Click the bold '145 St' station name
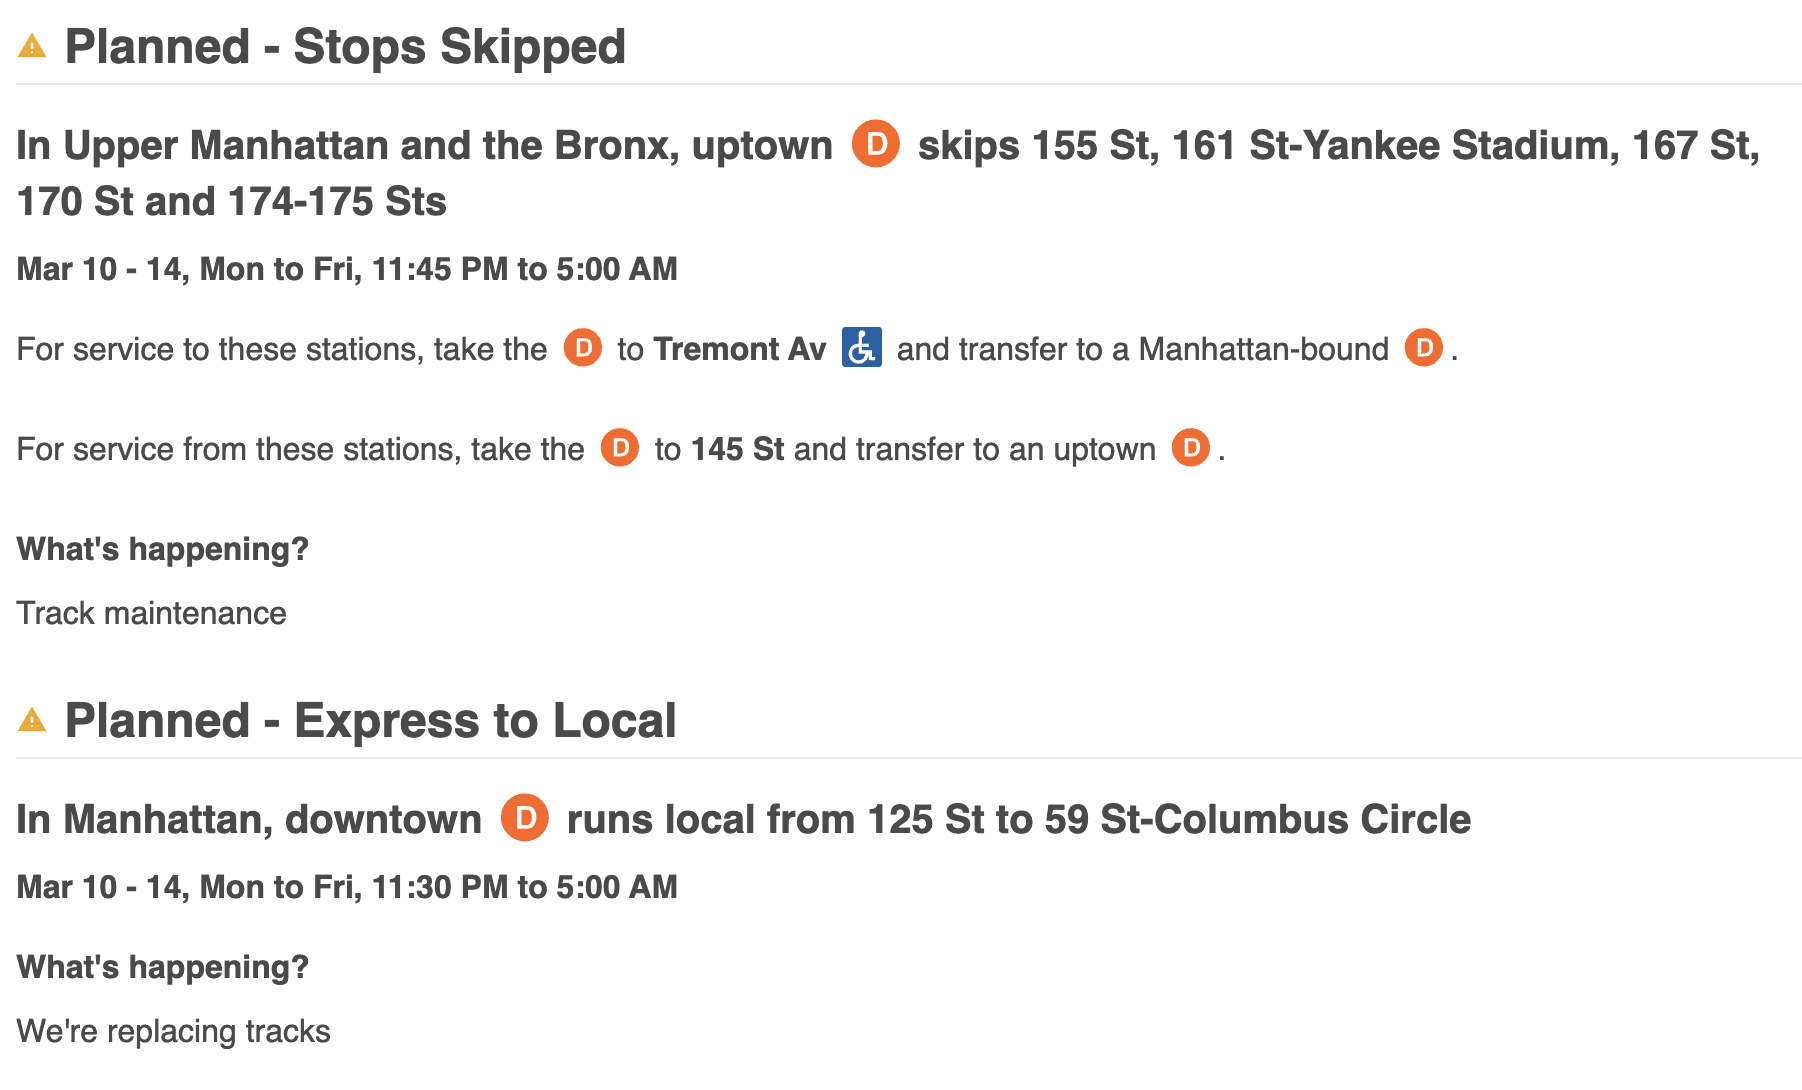 coord(737,449)
